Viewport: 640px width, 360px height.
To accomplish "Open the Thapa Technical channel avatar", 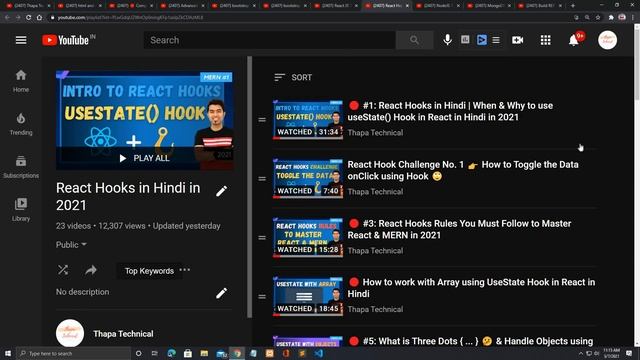I will pos(70,333).
